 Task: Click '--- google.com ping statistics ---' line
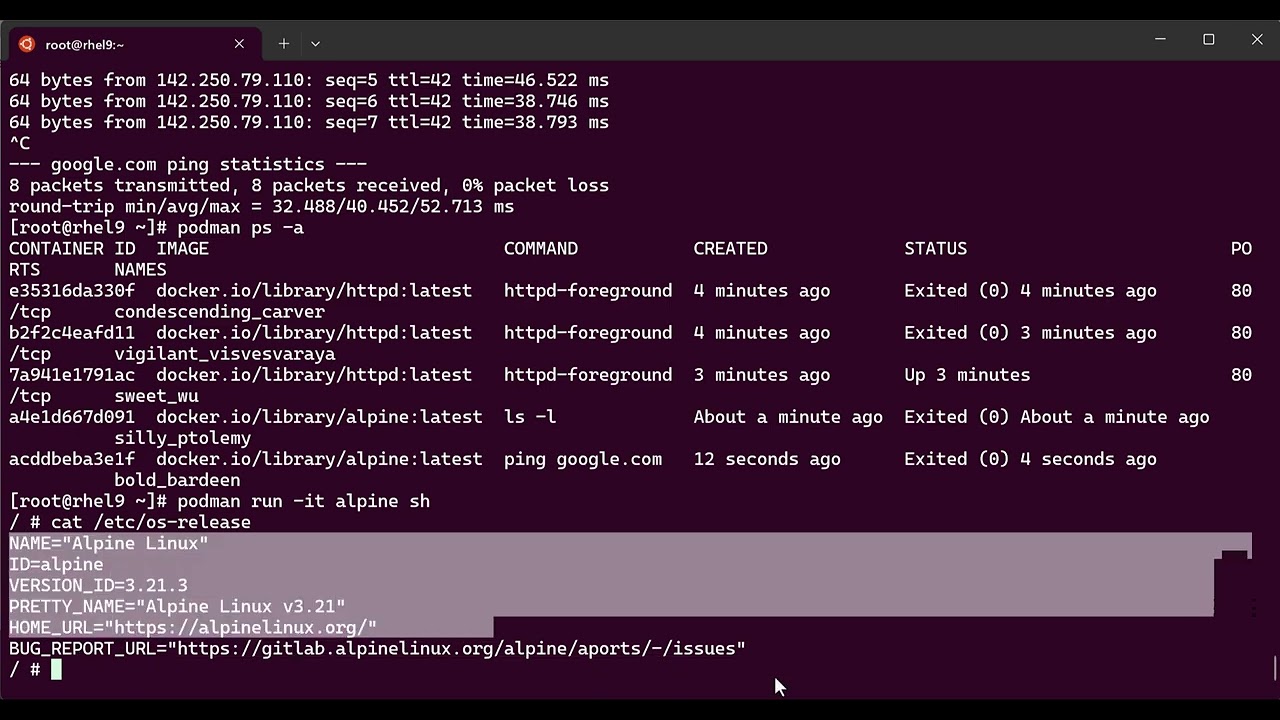[x=188, y=164]
